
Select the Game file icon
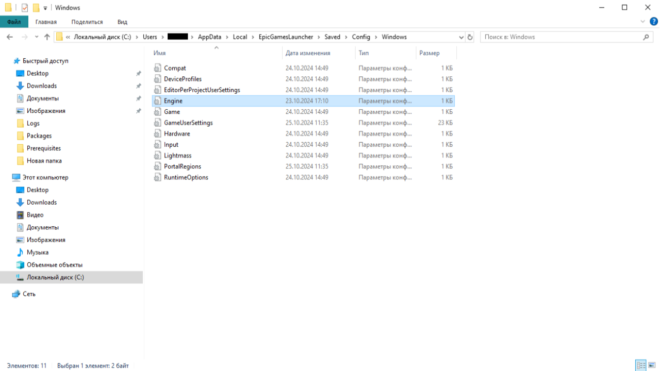[x=157, y=112]
